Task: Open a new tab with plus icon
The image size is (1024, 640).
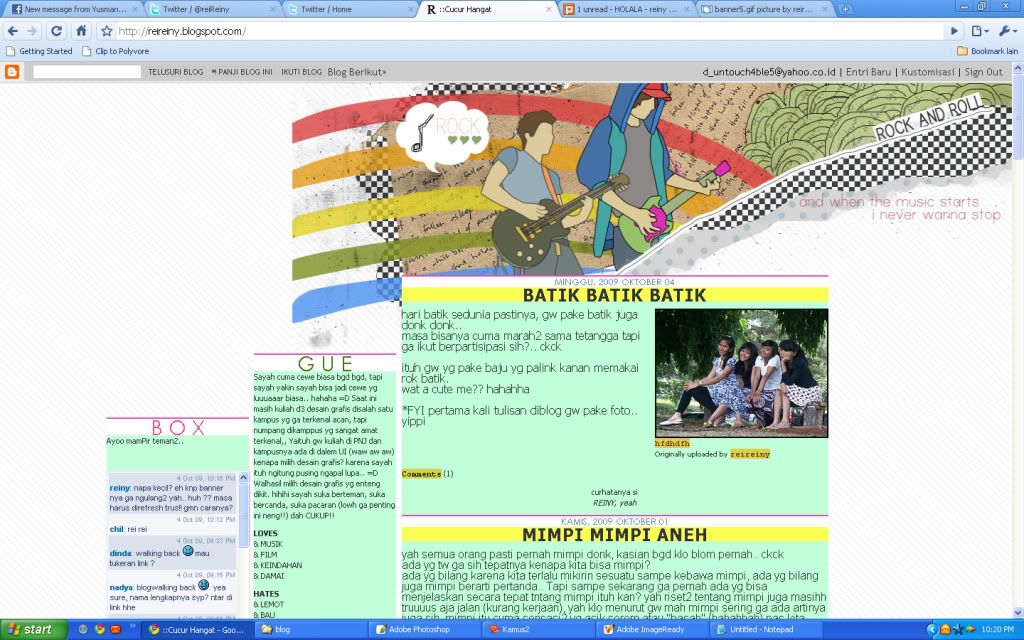Action: tap(846, 9)
